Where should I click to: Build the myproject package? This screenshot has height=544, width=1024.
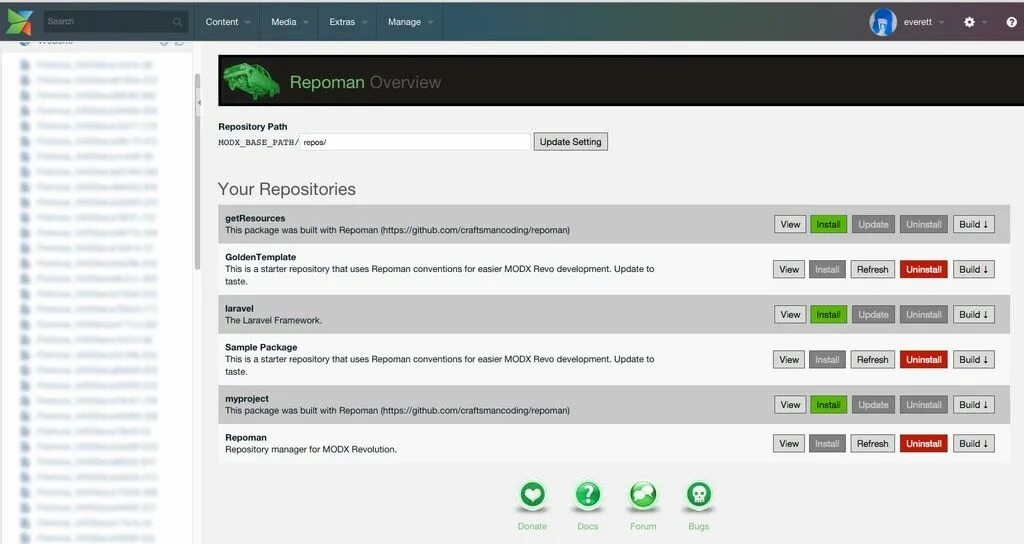[973, 404]
